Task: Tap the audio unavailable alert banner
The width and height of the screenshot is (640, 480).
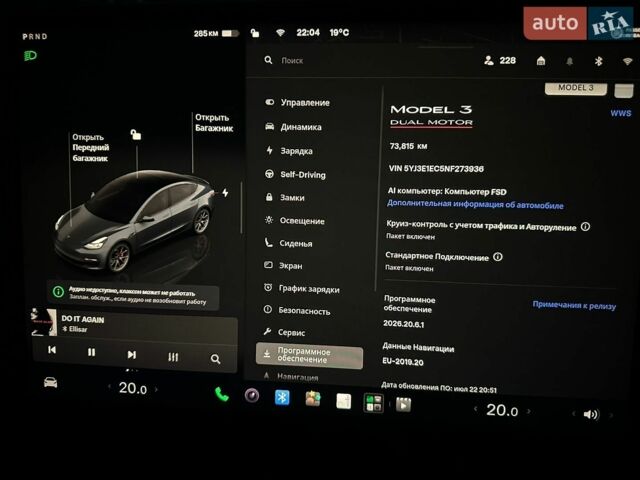Action: click(x=133, y=297)
